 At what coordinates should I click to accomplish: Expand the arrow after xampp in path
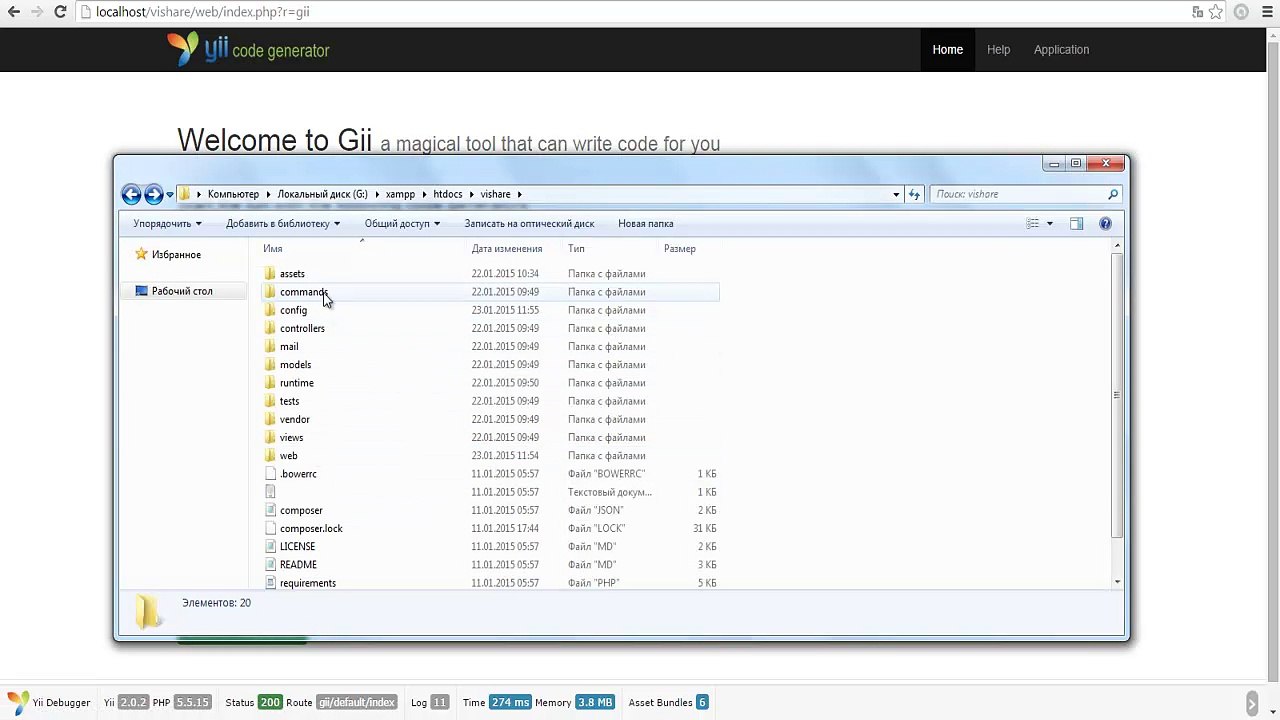click(x=424, y=194)
